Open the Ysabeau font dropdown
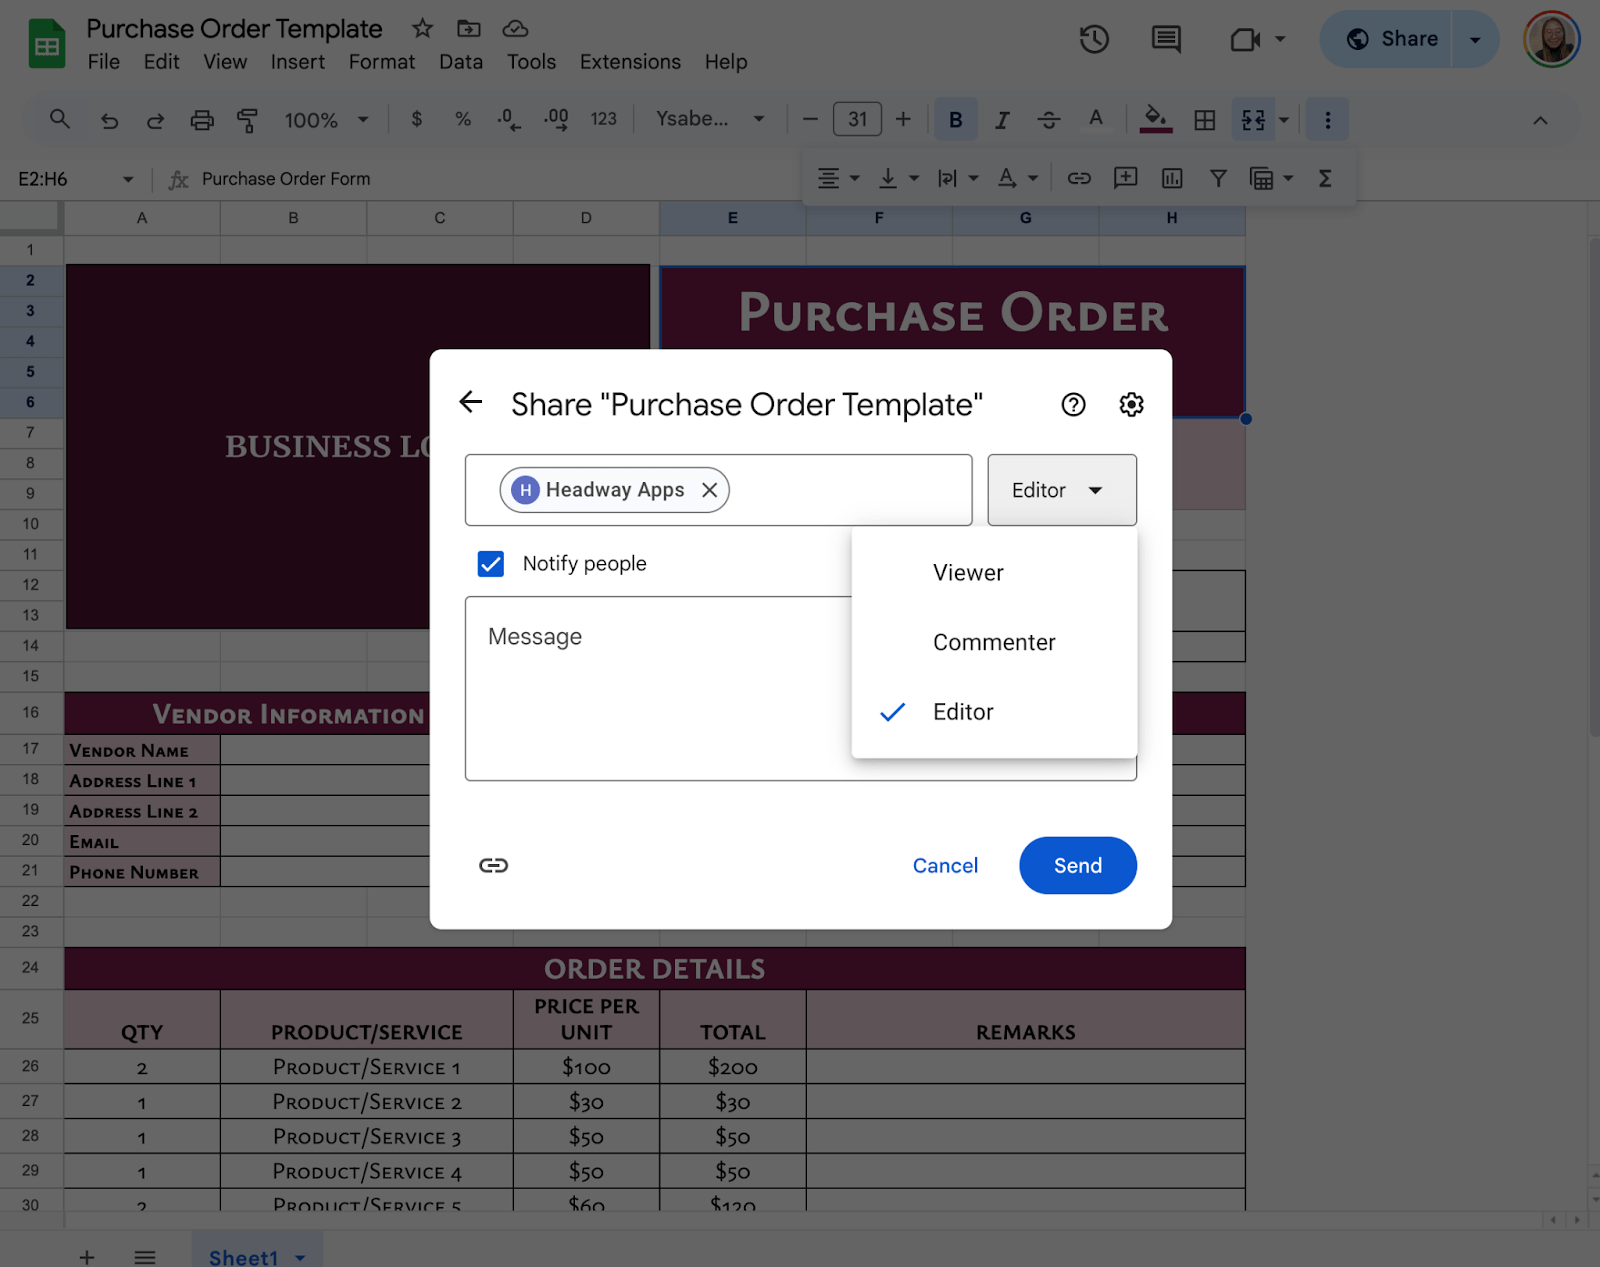This screenshot has height=1267, width=1600. coord(710,119)
